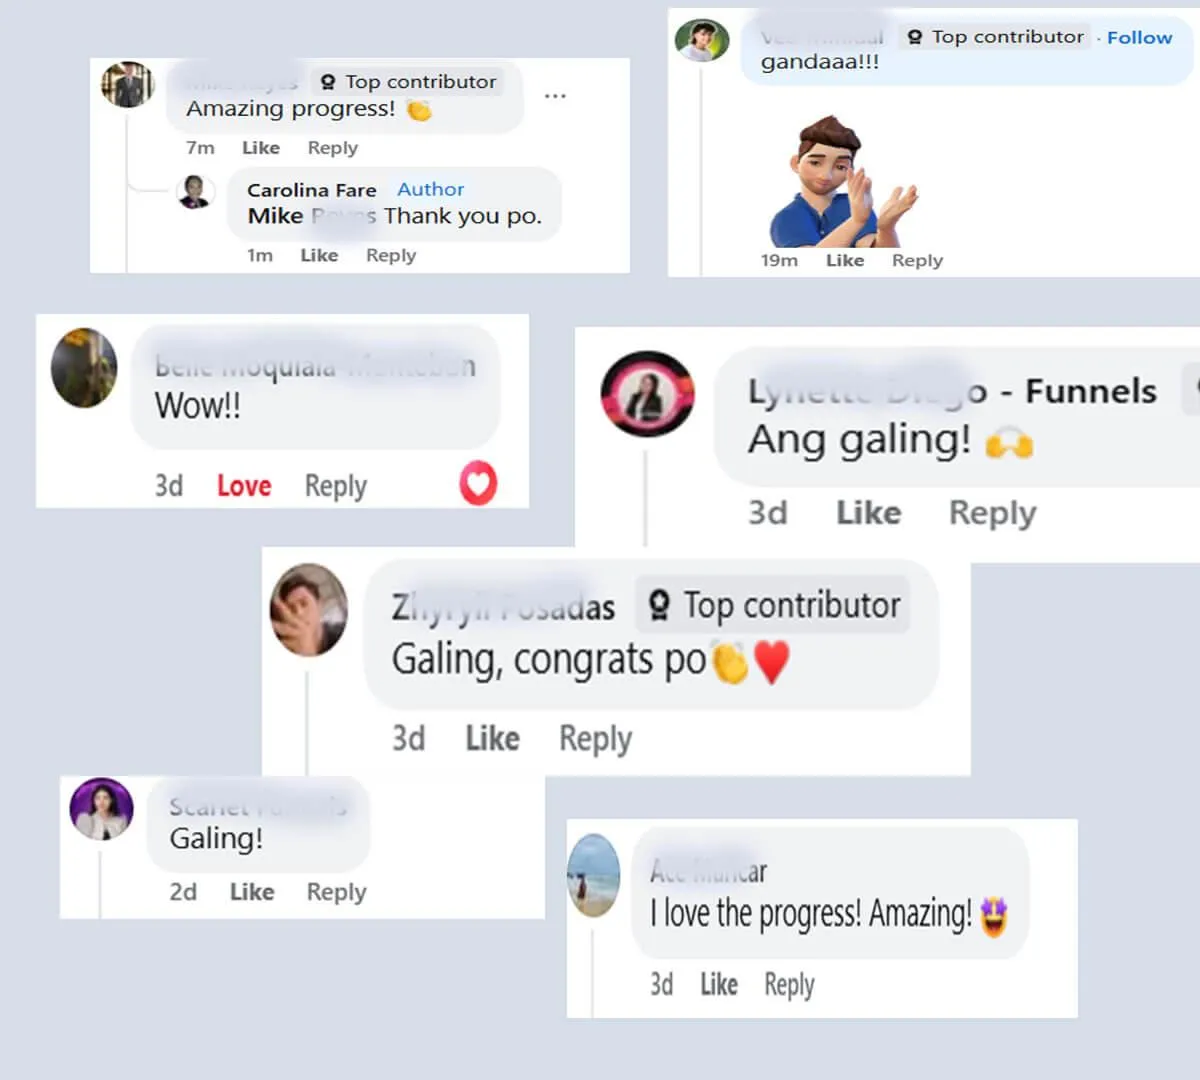Reply to the Amazing progress comment
The image size is (1200, 1080).
click(332, 148)
